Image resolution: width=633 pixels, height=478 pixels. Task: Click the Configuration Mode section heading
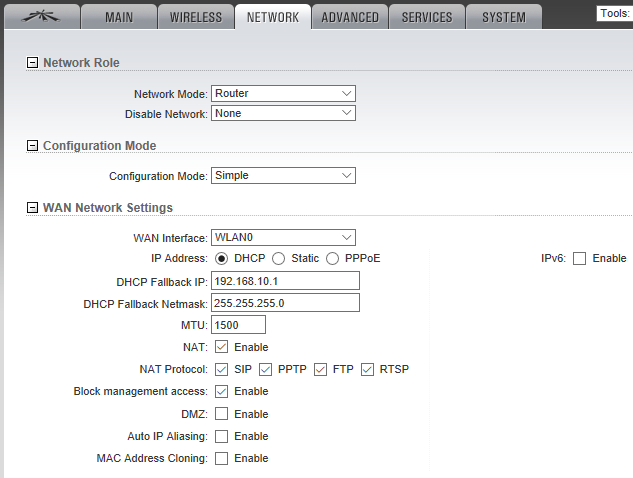[x=99, y=145]
